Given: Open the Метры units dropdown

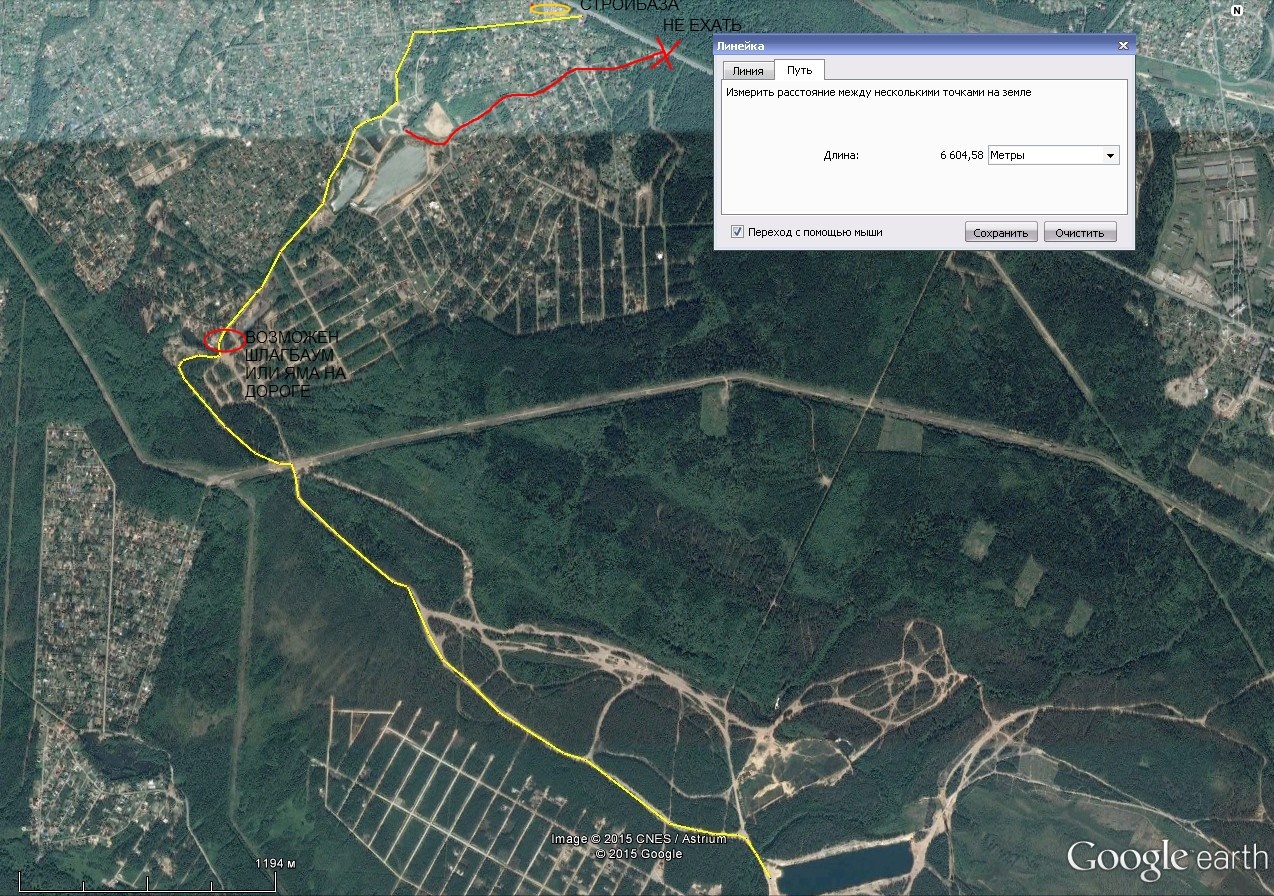Looking at the screenshot, I should point(1052,155).
